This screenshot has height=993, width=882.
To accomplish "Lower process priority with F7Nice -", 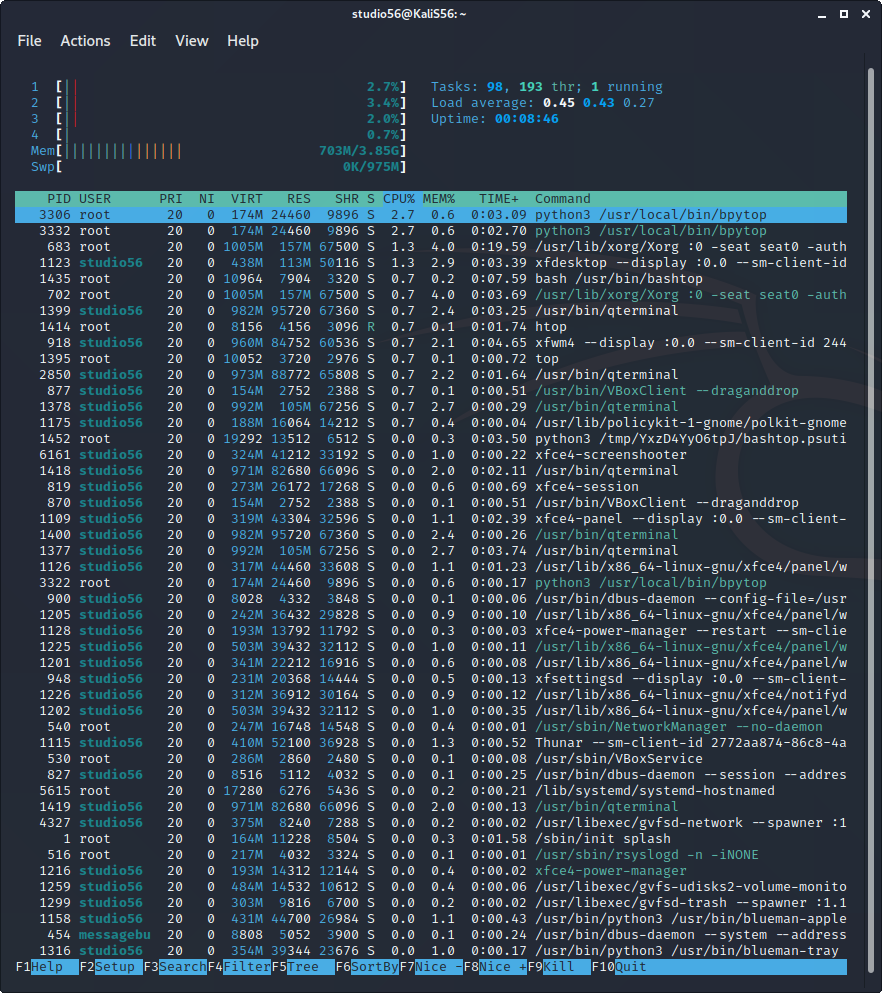I will tap(428, 967).
